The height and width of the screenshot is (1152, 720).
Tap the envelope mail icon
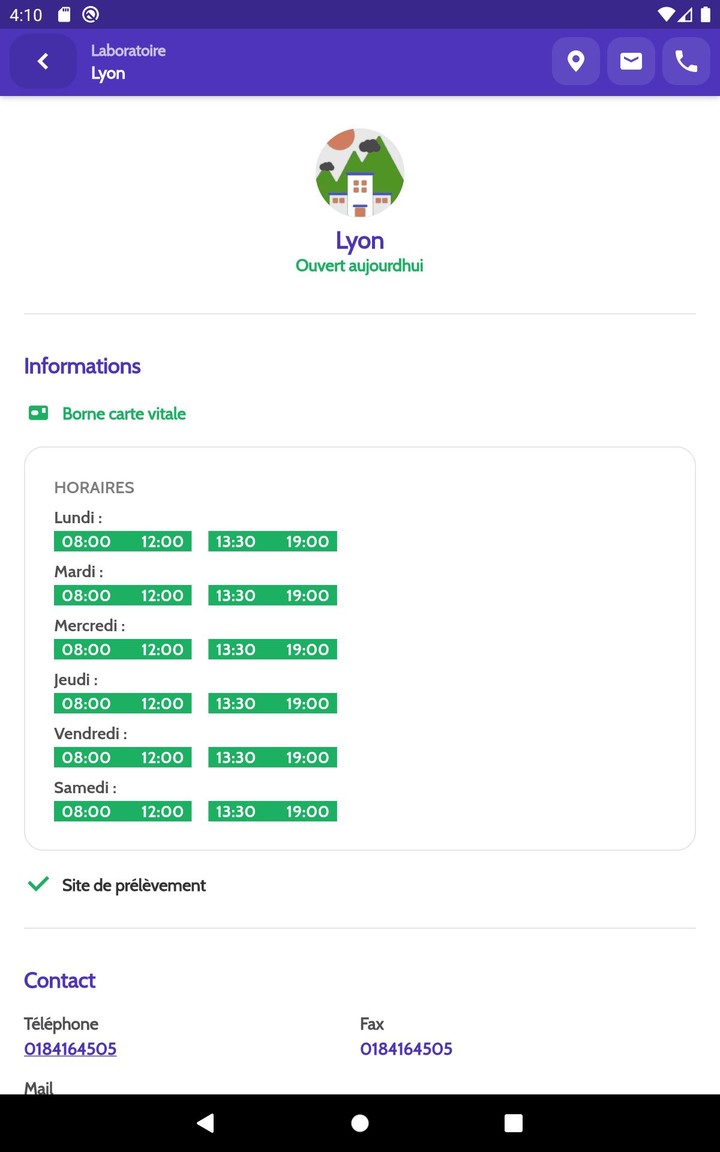coord(631,62)
